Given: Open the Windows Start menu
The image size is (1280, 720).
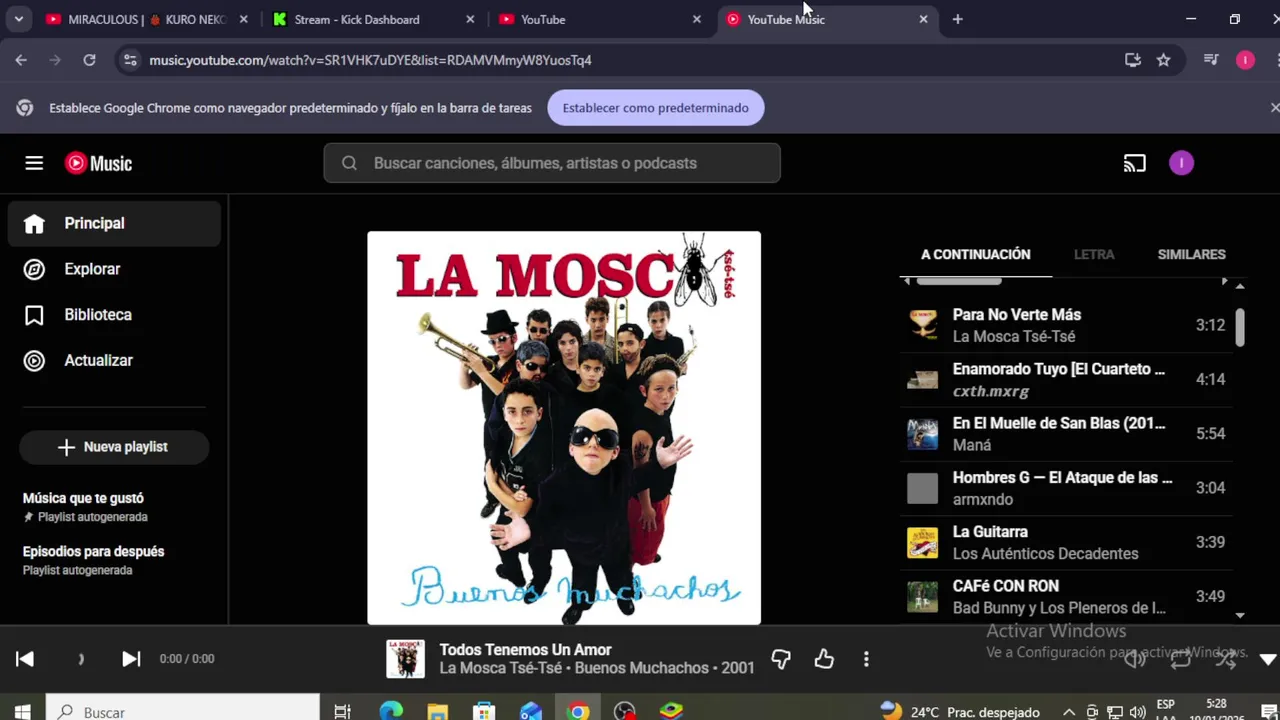Looking at the screenshot, I should point(22,711).
